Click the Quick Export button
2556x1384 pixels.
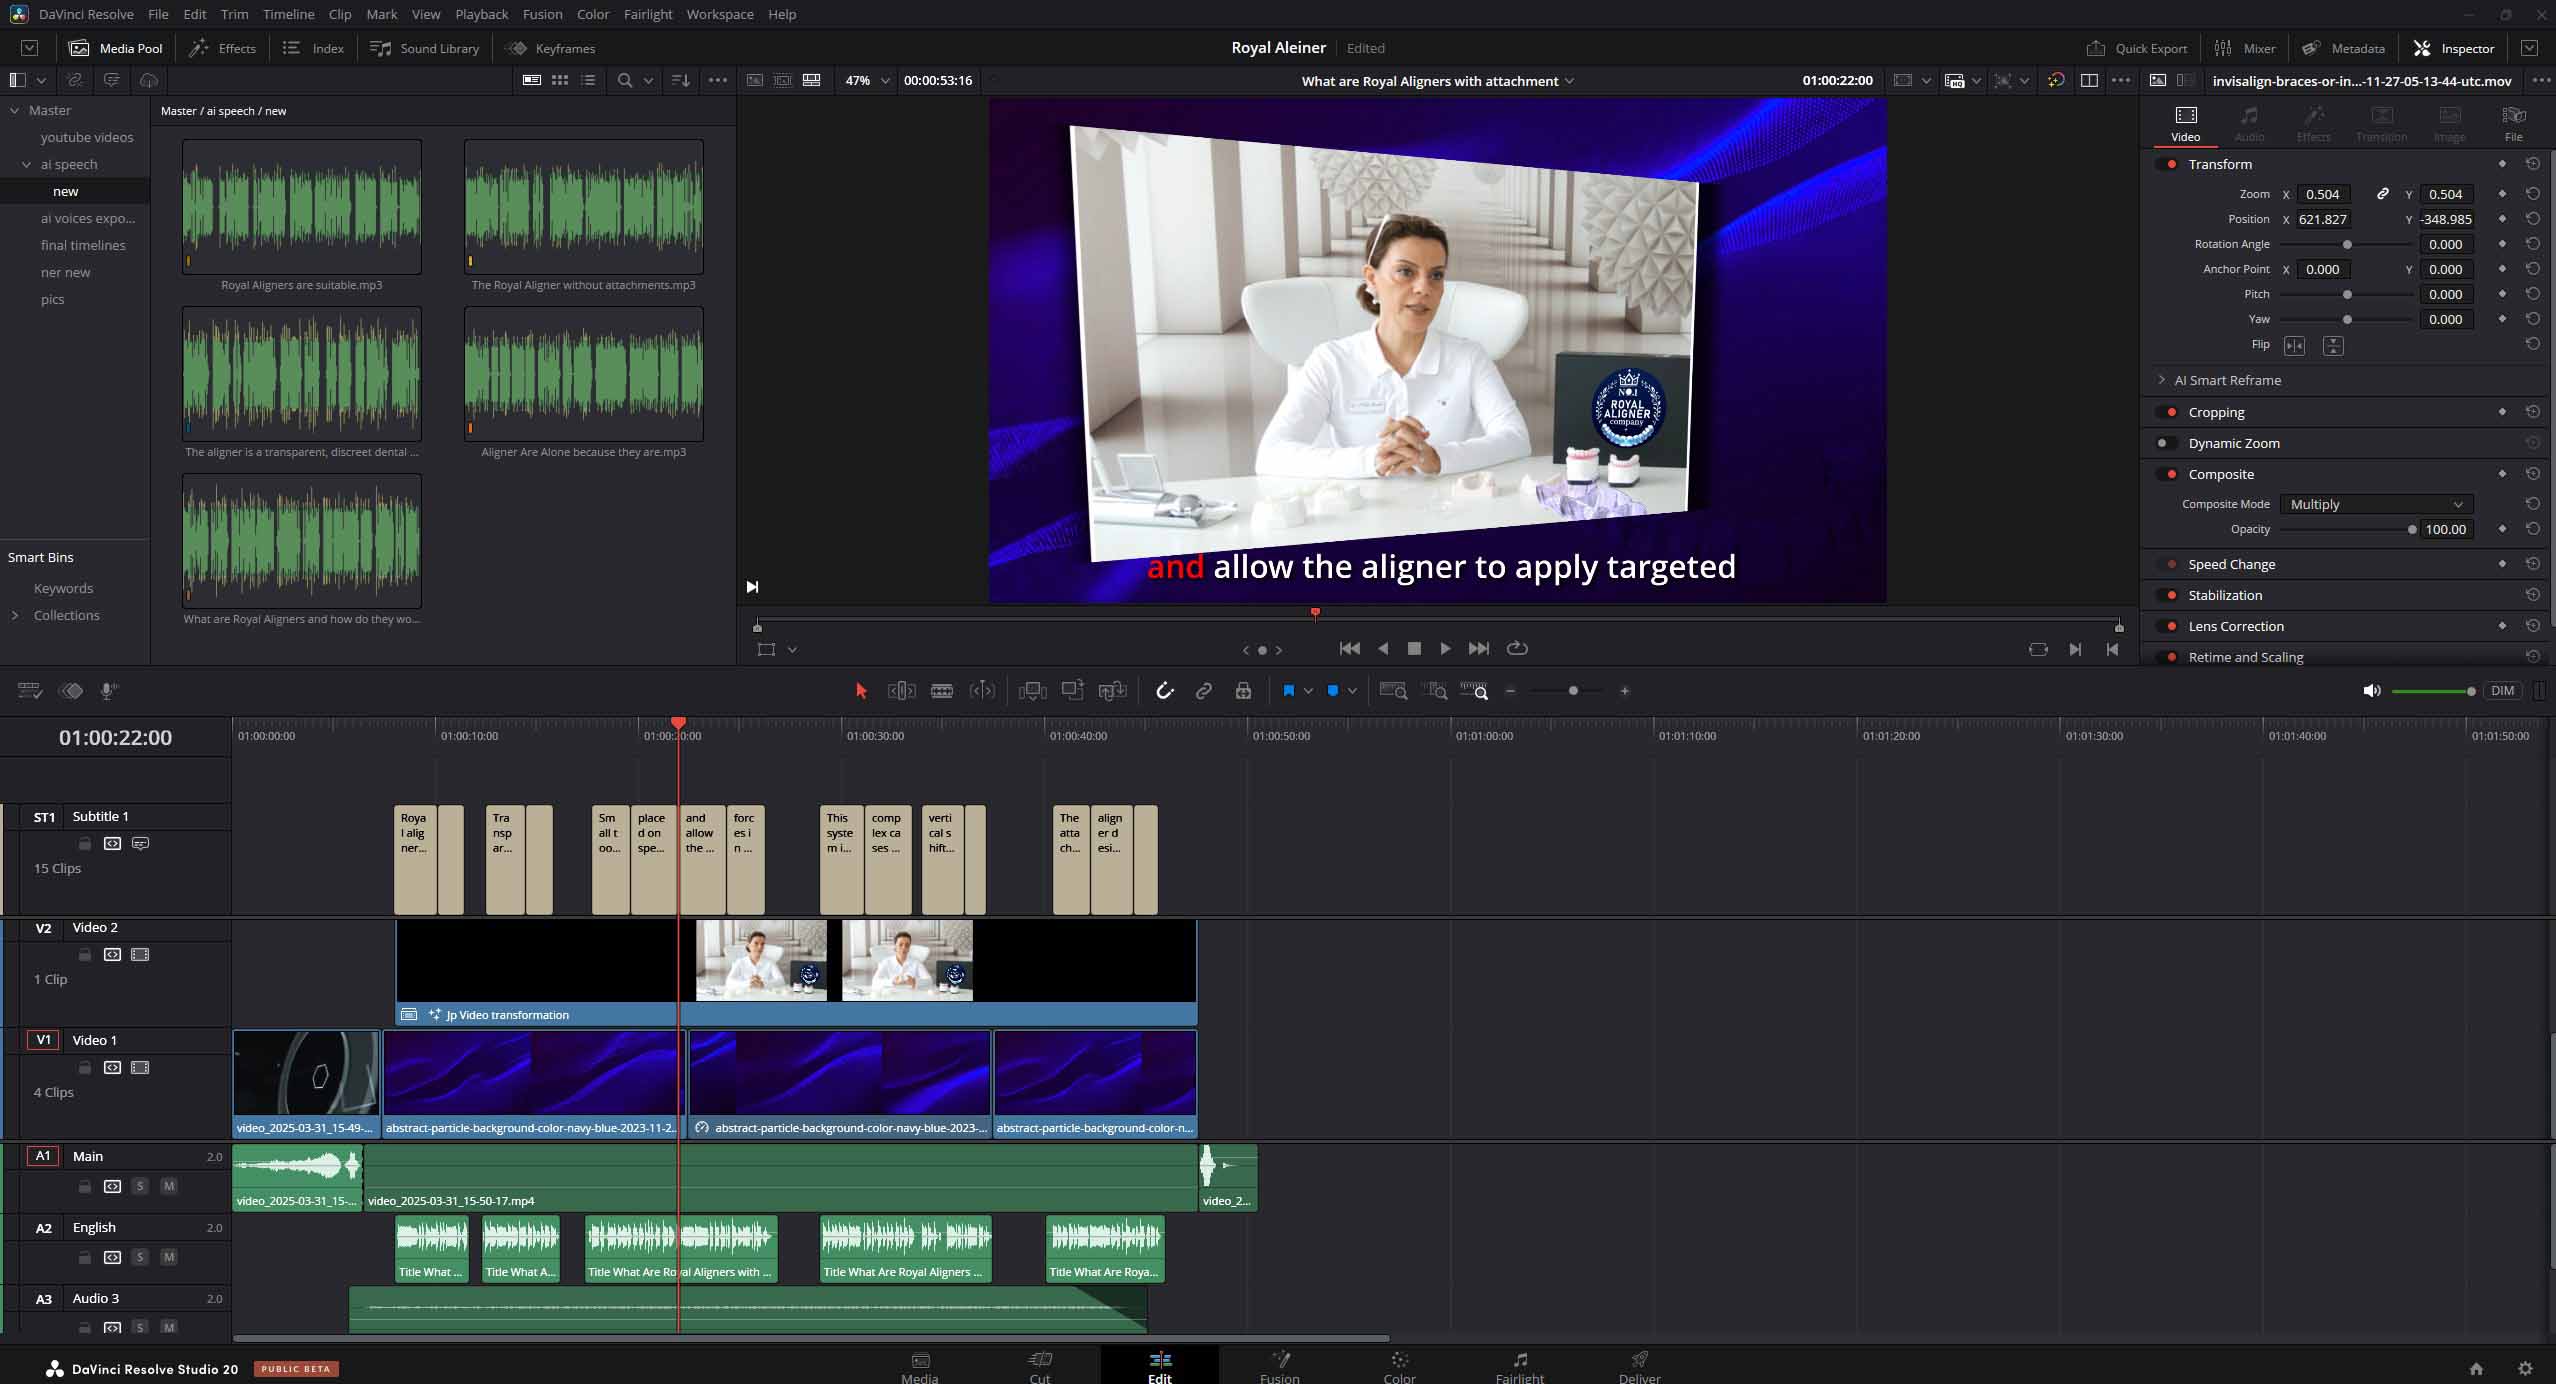point(2137,48)
